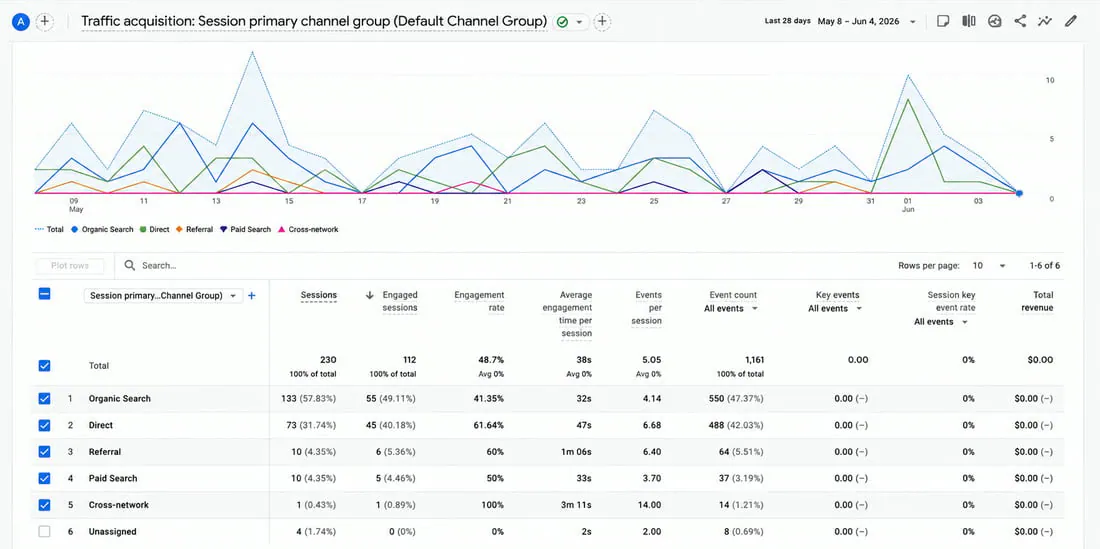Click the Total legend marker
The width and height of the screenshot is (1100, 549).
39,229
